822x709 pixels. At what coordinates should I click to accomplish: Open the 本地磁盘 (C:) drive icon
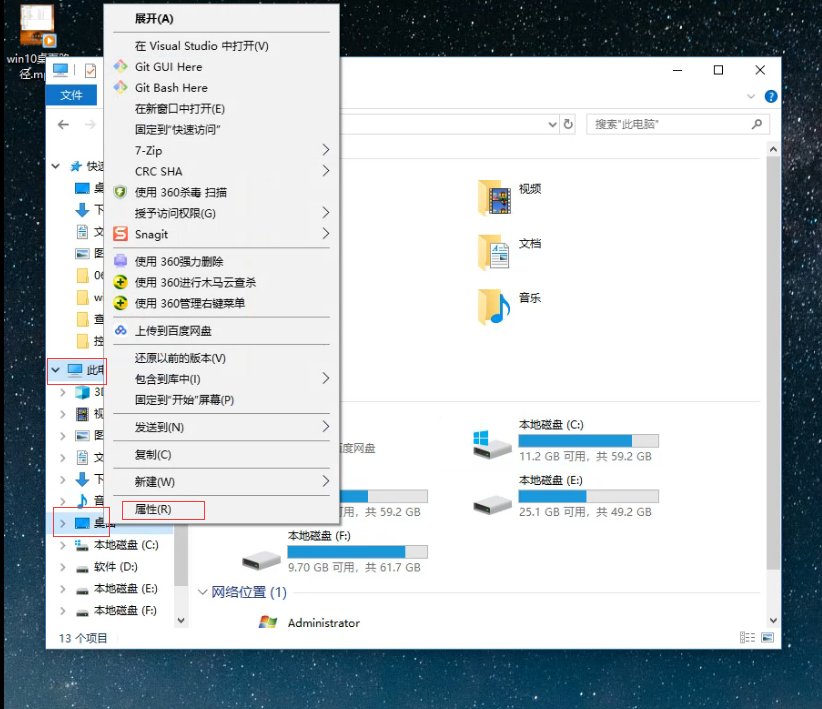tap(493, 441)
